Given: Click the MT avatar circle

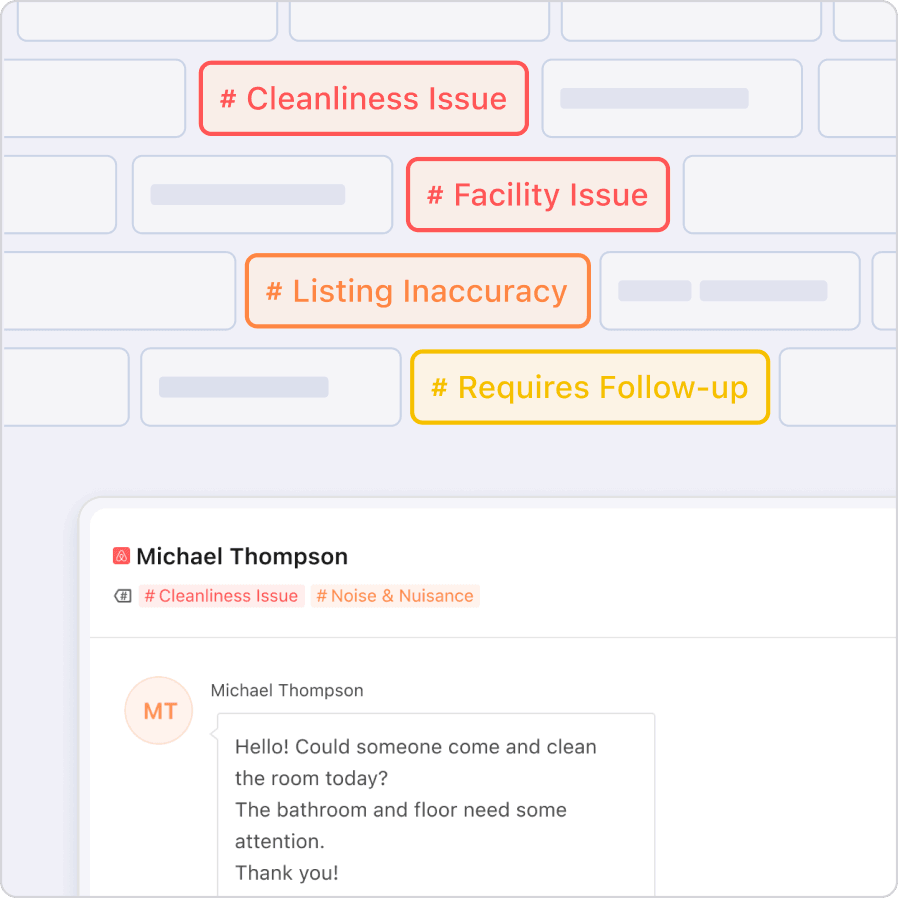Looking at the screenshot, I should tap(158, 711).
